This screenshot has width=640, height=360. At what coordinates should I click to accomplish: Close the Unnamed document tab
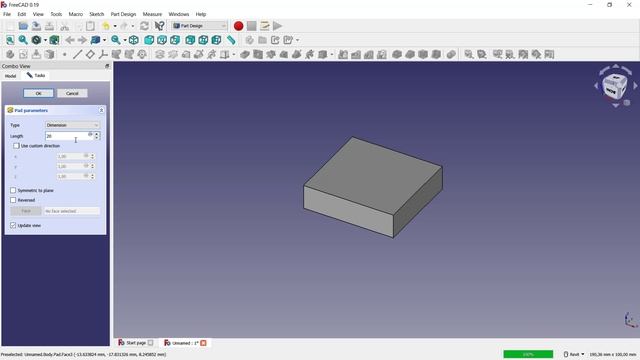tap(203, 343)
